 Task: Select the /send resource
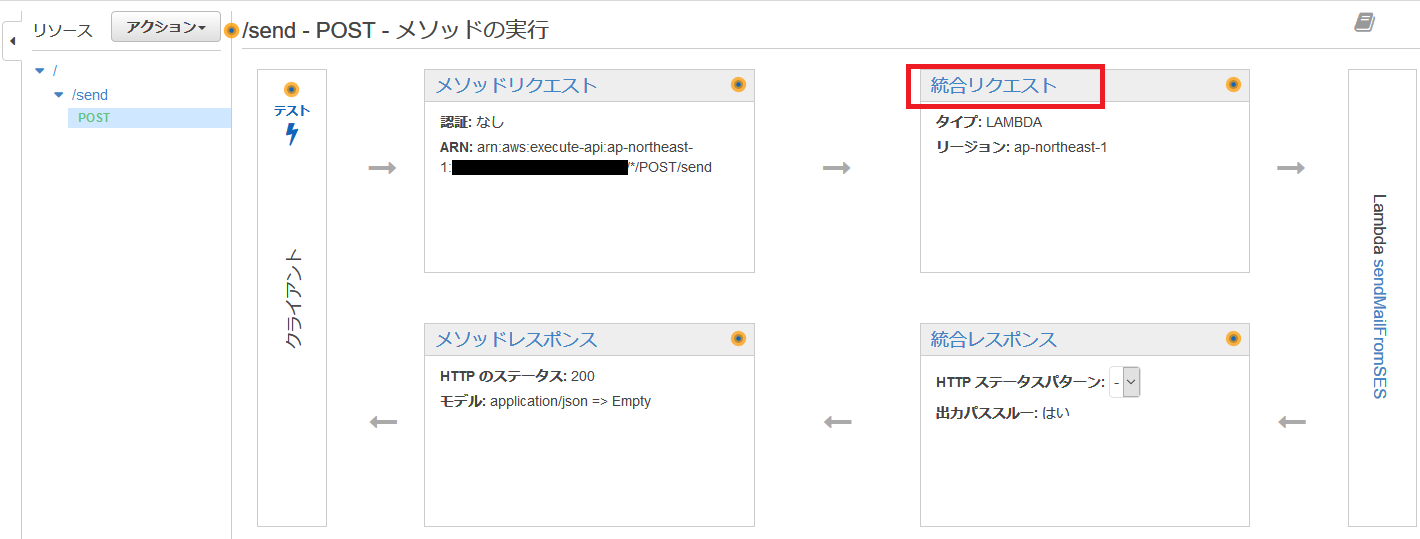pyautogui.click(x=90, y=95)
